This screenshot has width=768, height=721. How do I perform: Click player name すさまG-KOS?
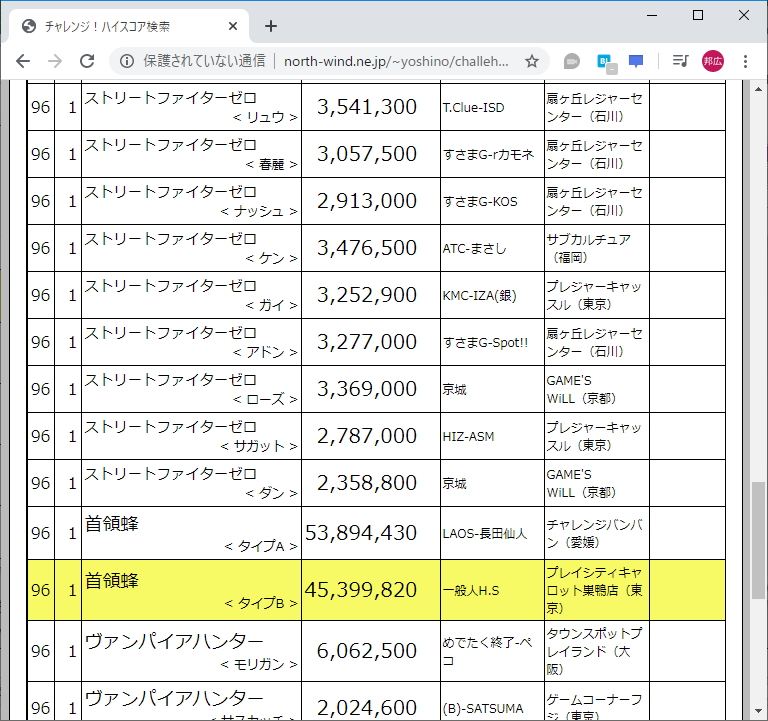(x=480, y=202)
